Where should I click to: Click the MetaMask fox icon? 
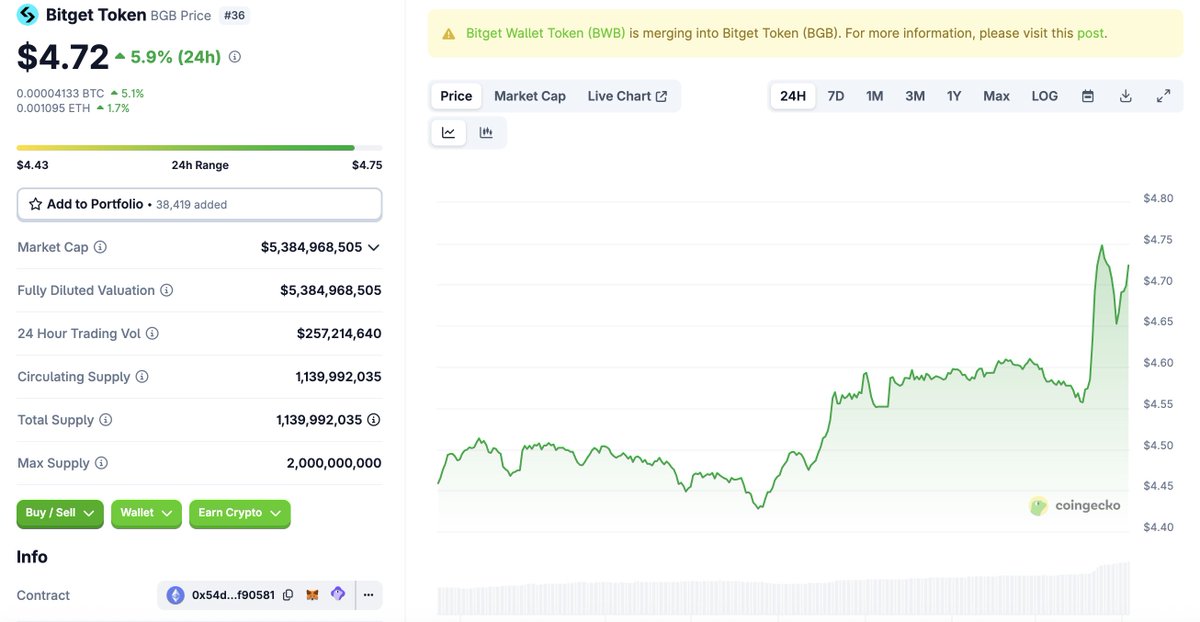313,594
